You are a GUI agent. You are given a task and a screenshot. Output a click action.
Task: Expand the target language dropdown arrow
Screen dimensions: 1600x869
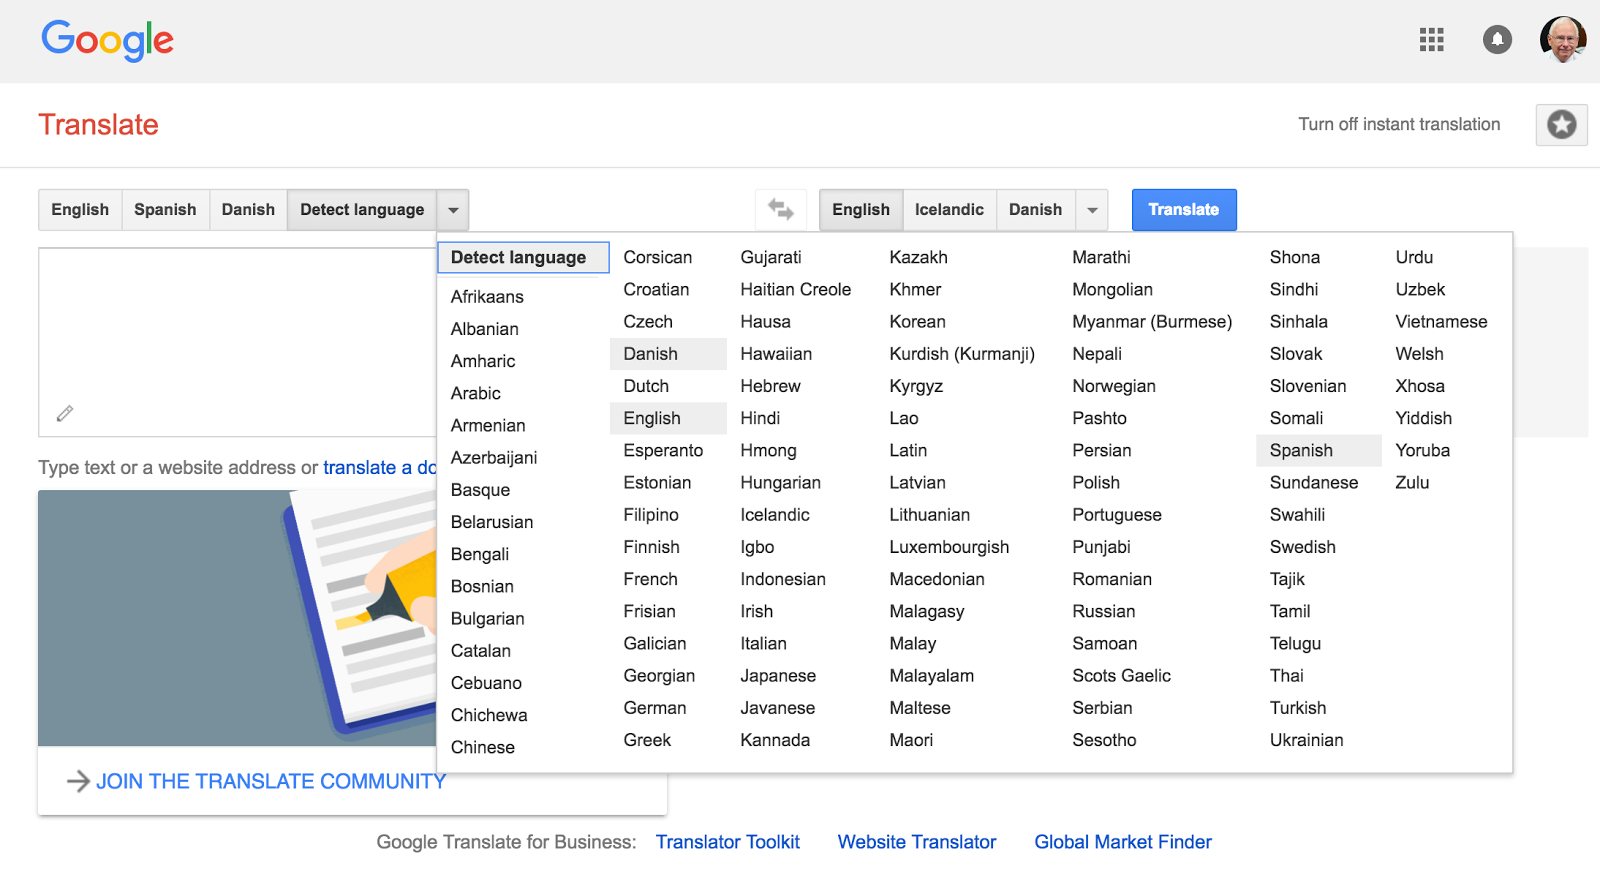(x=1092, y=210)
